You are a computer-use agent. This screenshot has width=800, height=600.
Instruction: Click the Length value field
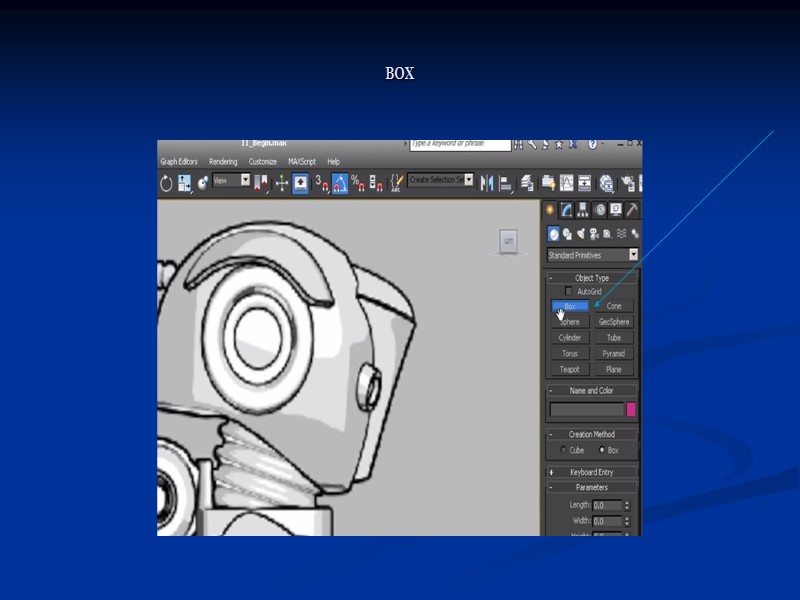(607, 505)
